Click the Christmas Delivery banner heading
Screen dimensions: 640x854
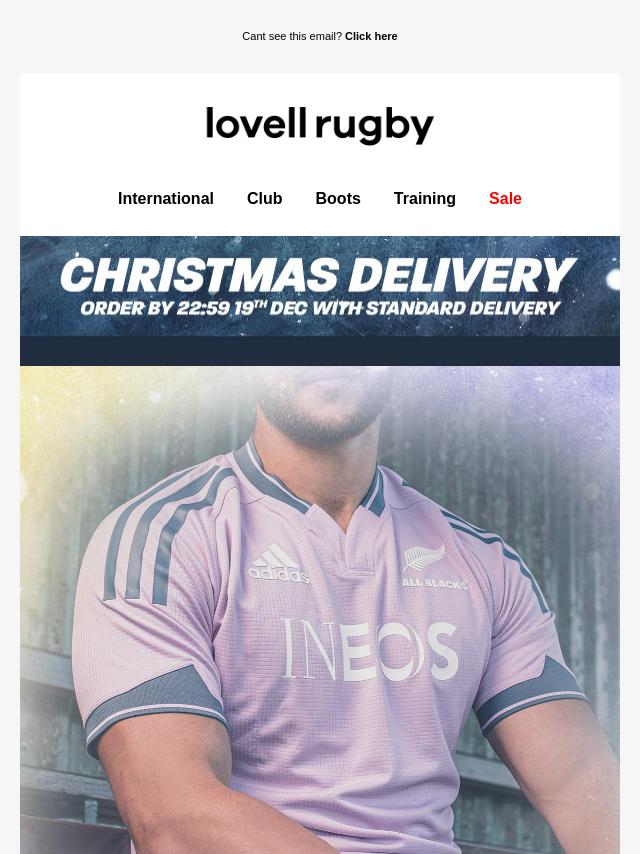318,275
